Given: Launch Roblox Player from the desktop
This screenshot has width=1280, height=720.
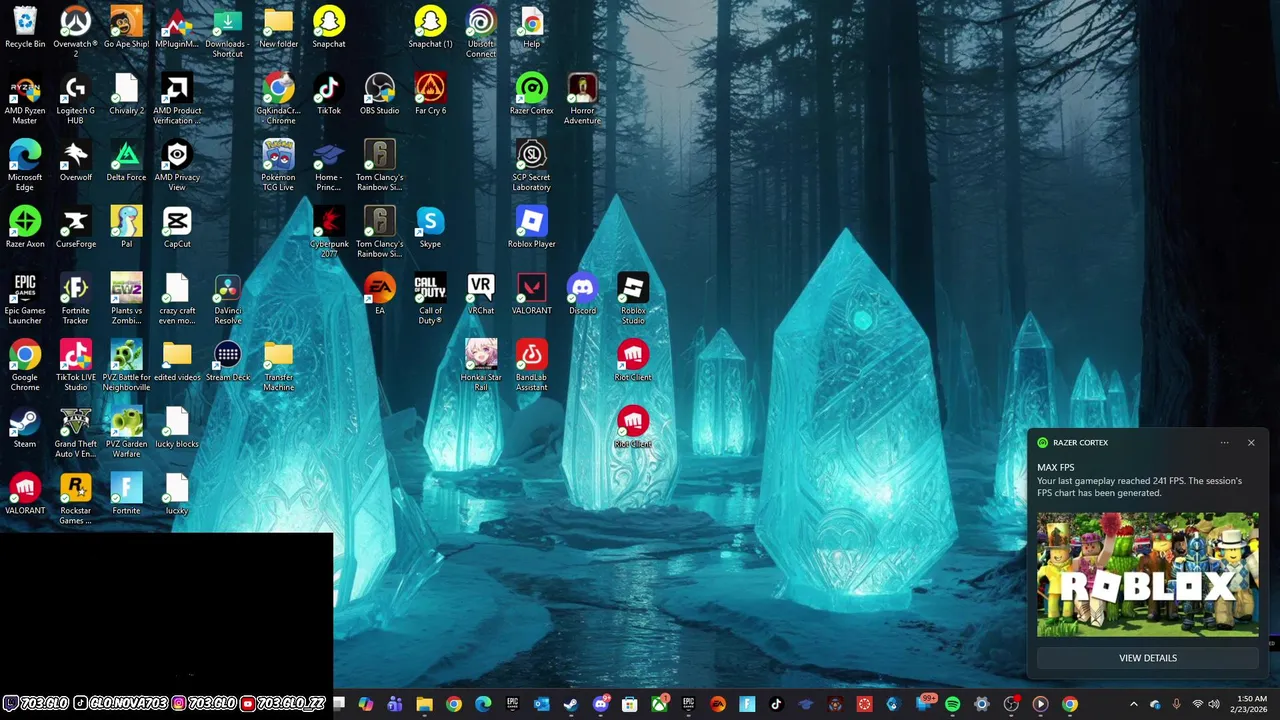Looking at the screenshot, I should 531,227.
